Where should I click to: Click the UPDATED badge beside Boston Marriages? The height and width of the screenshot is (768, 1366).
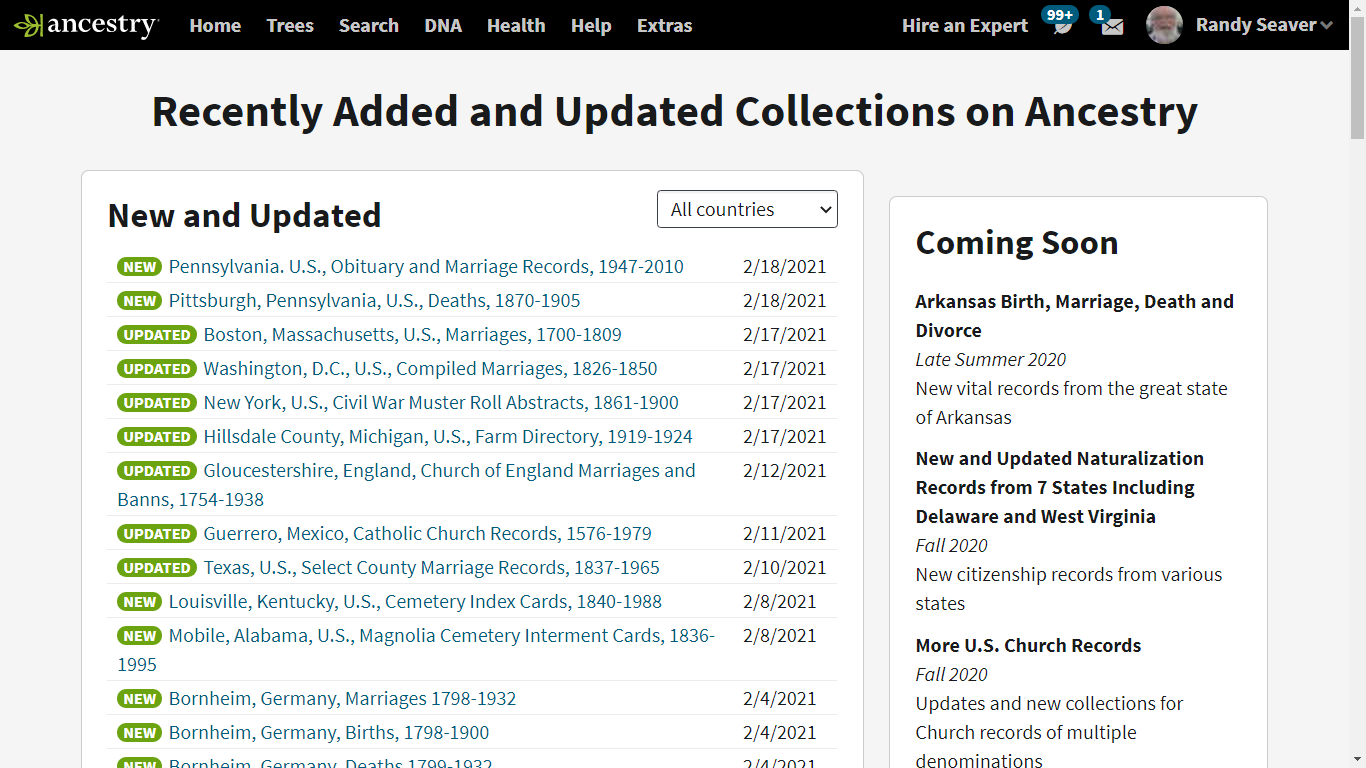(156, 334)
